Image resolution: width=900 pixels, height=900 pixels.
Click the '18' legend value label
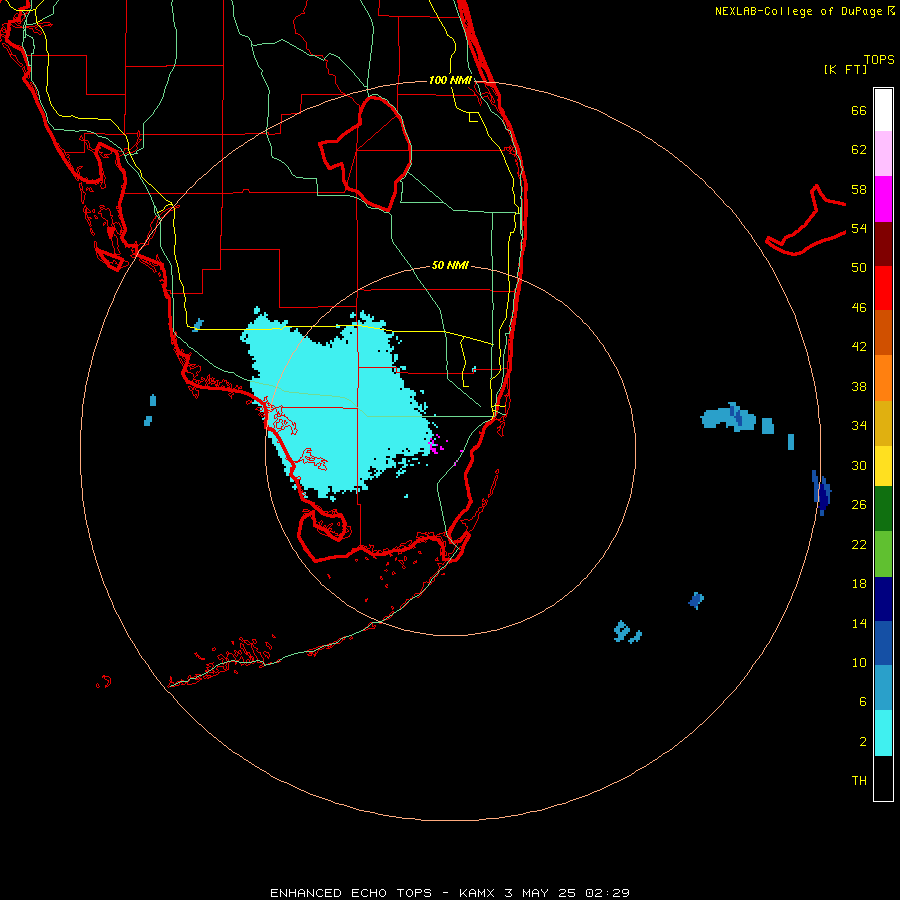point(859,584)
